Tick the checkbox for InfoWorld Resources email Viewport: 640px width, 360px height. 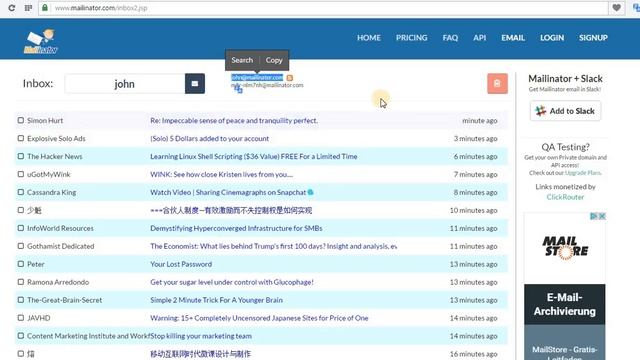pyautogui.click(x=21, y=228)
